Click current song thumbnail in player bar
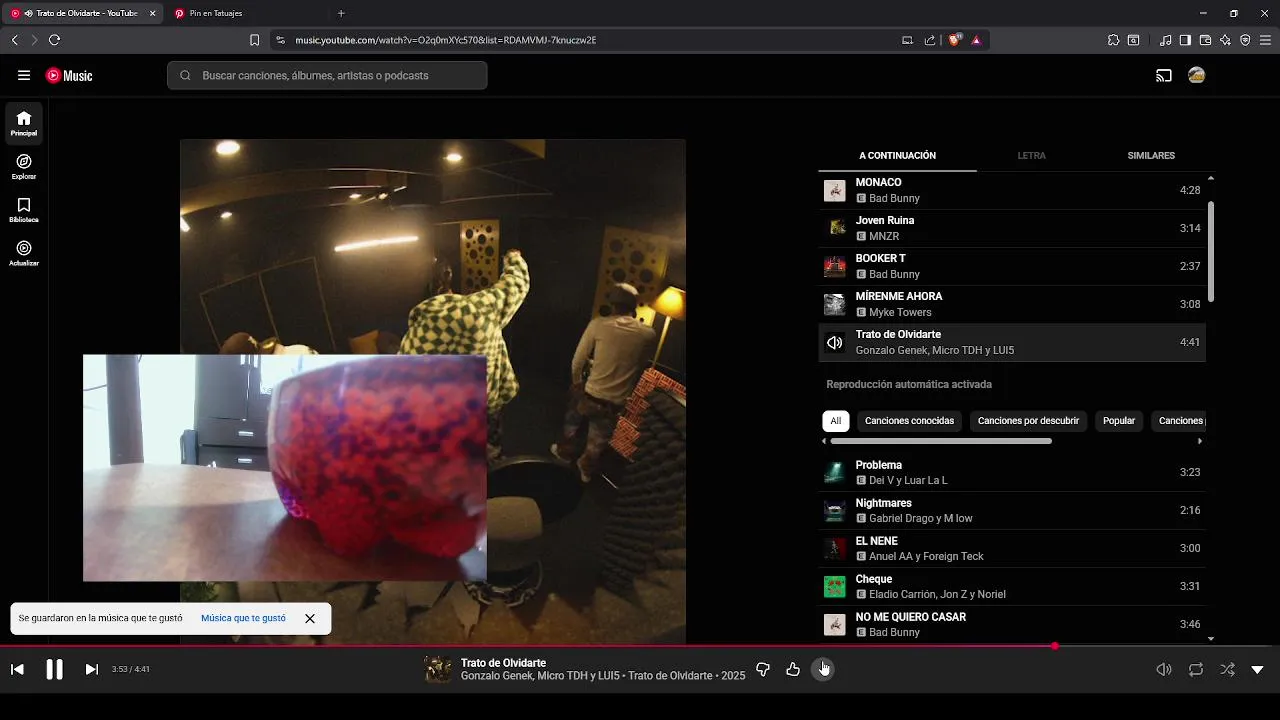1280x720 pixels. [x=438, y=669]
